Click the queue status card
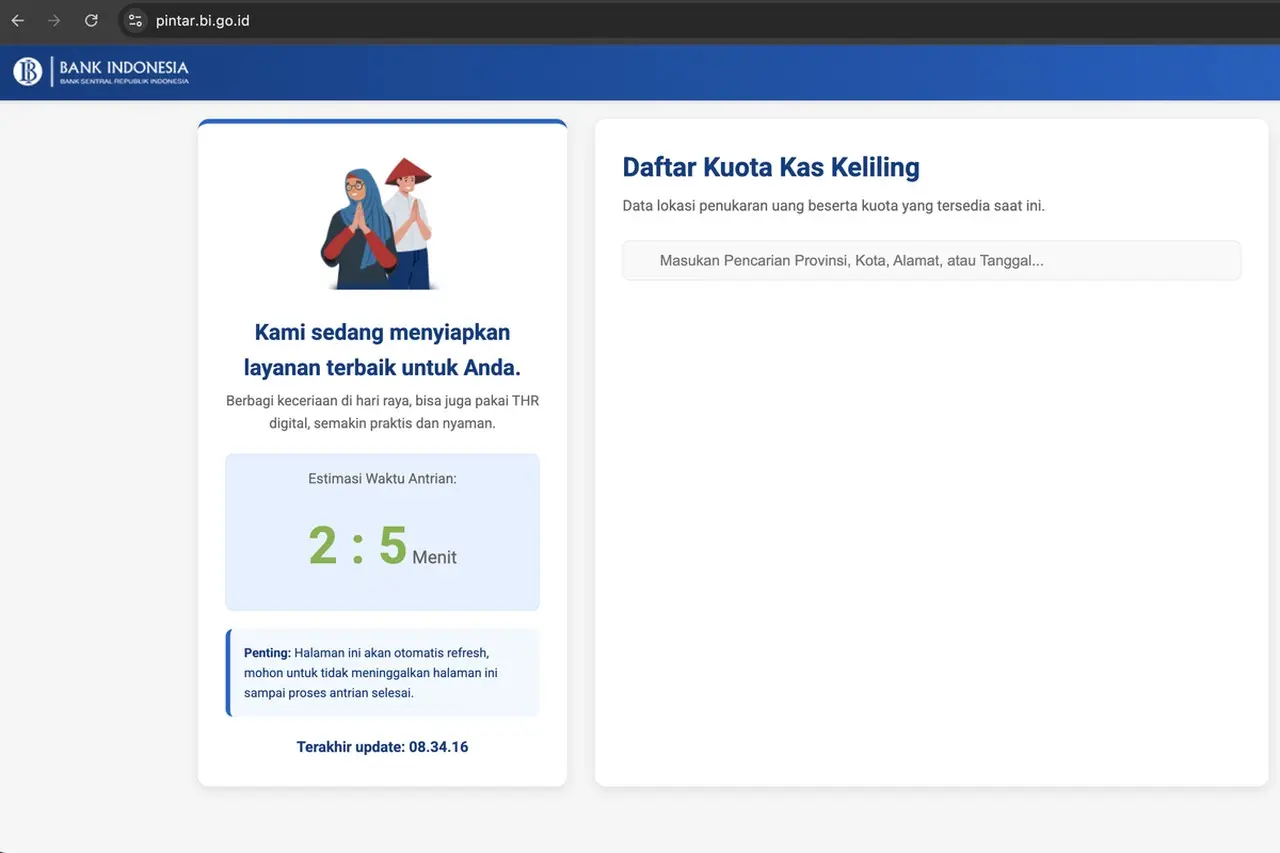The width and height of the screenshot is (1280, 853). [x=382, y=452]
